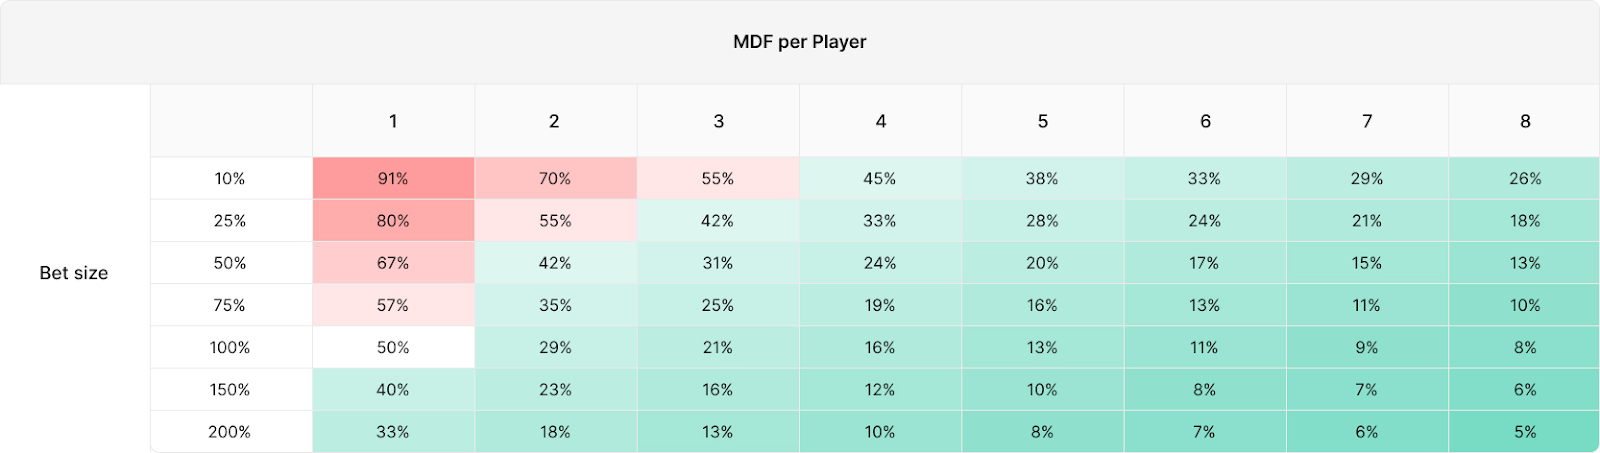Image resolution: width=1600 pixels, height=453 pixels.
Task: Click the MDF per Player table title
Action: 799,42
